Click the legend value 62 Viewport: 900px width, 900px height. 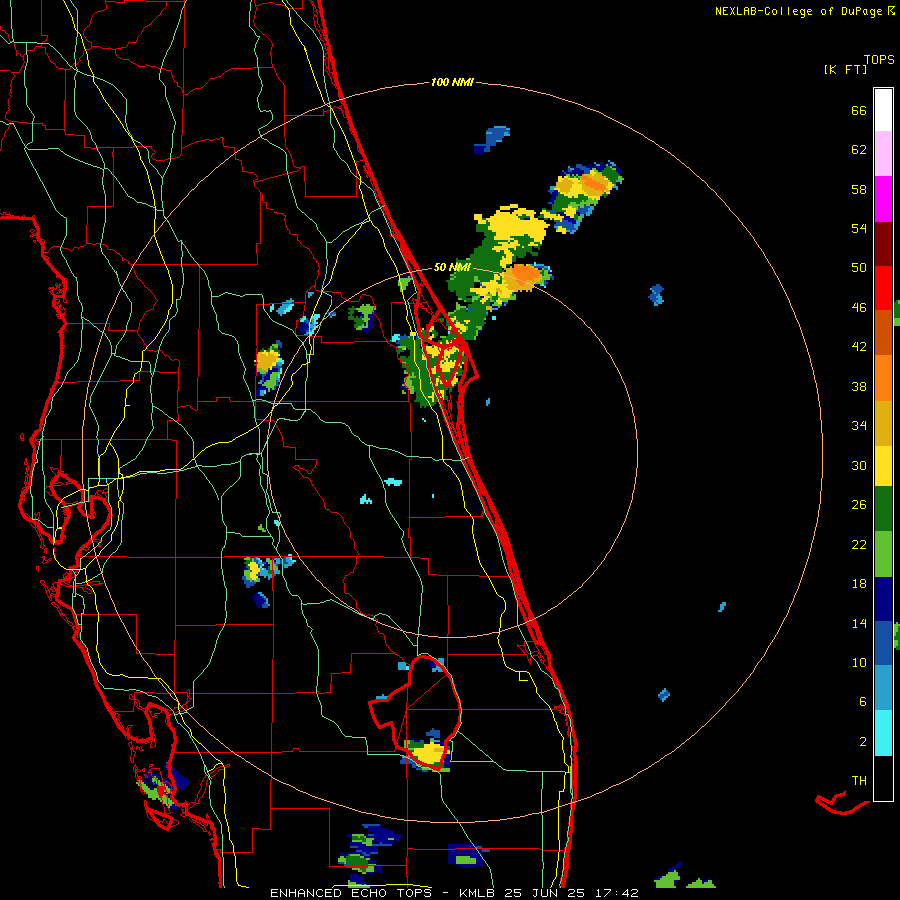point(859,150)
